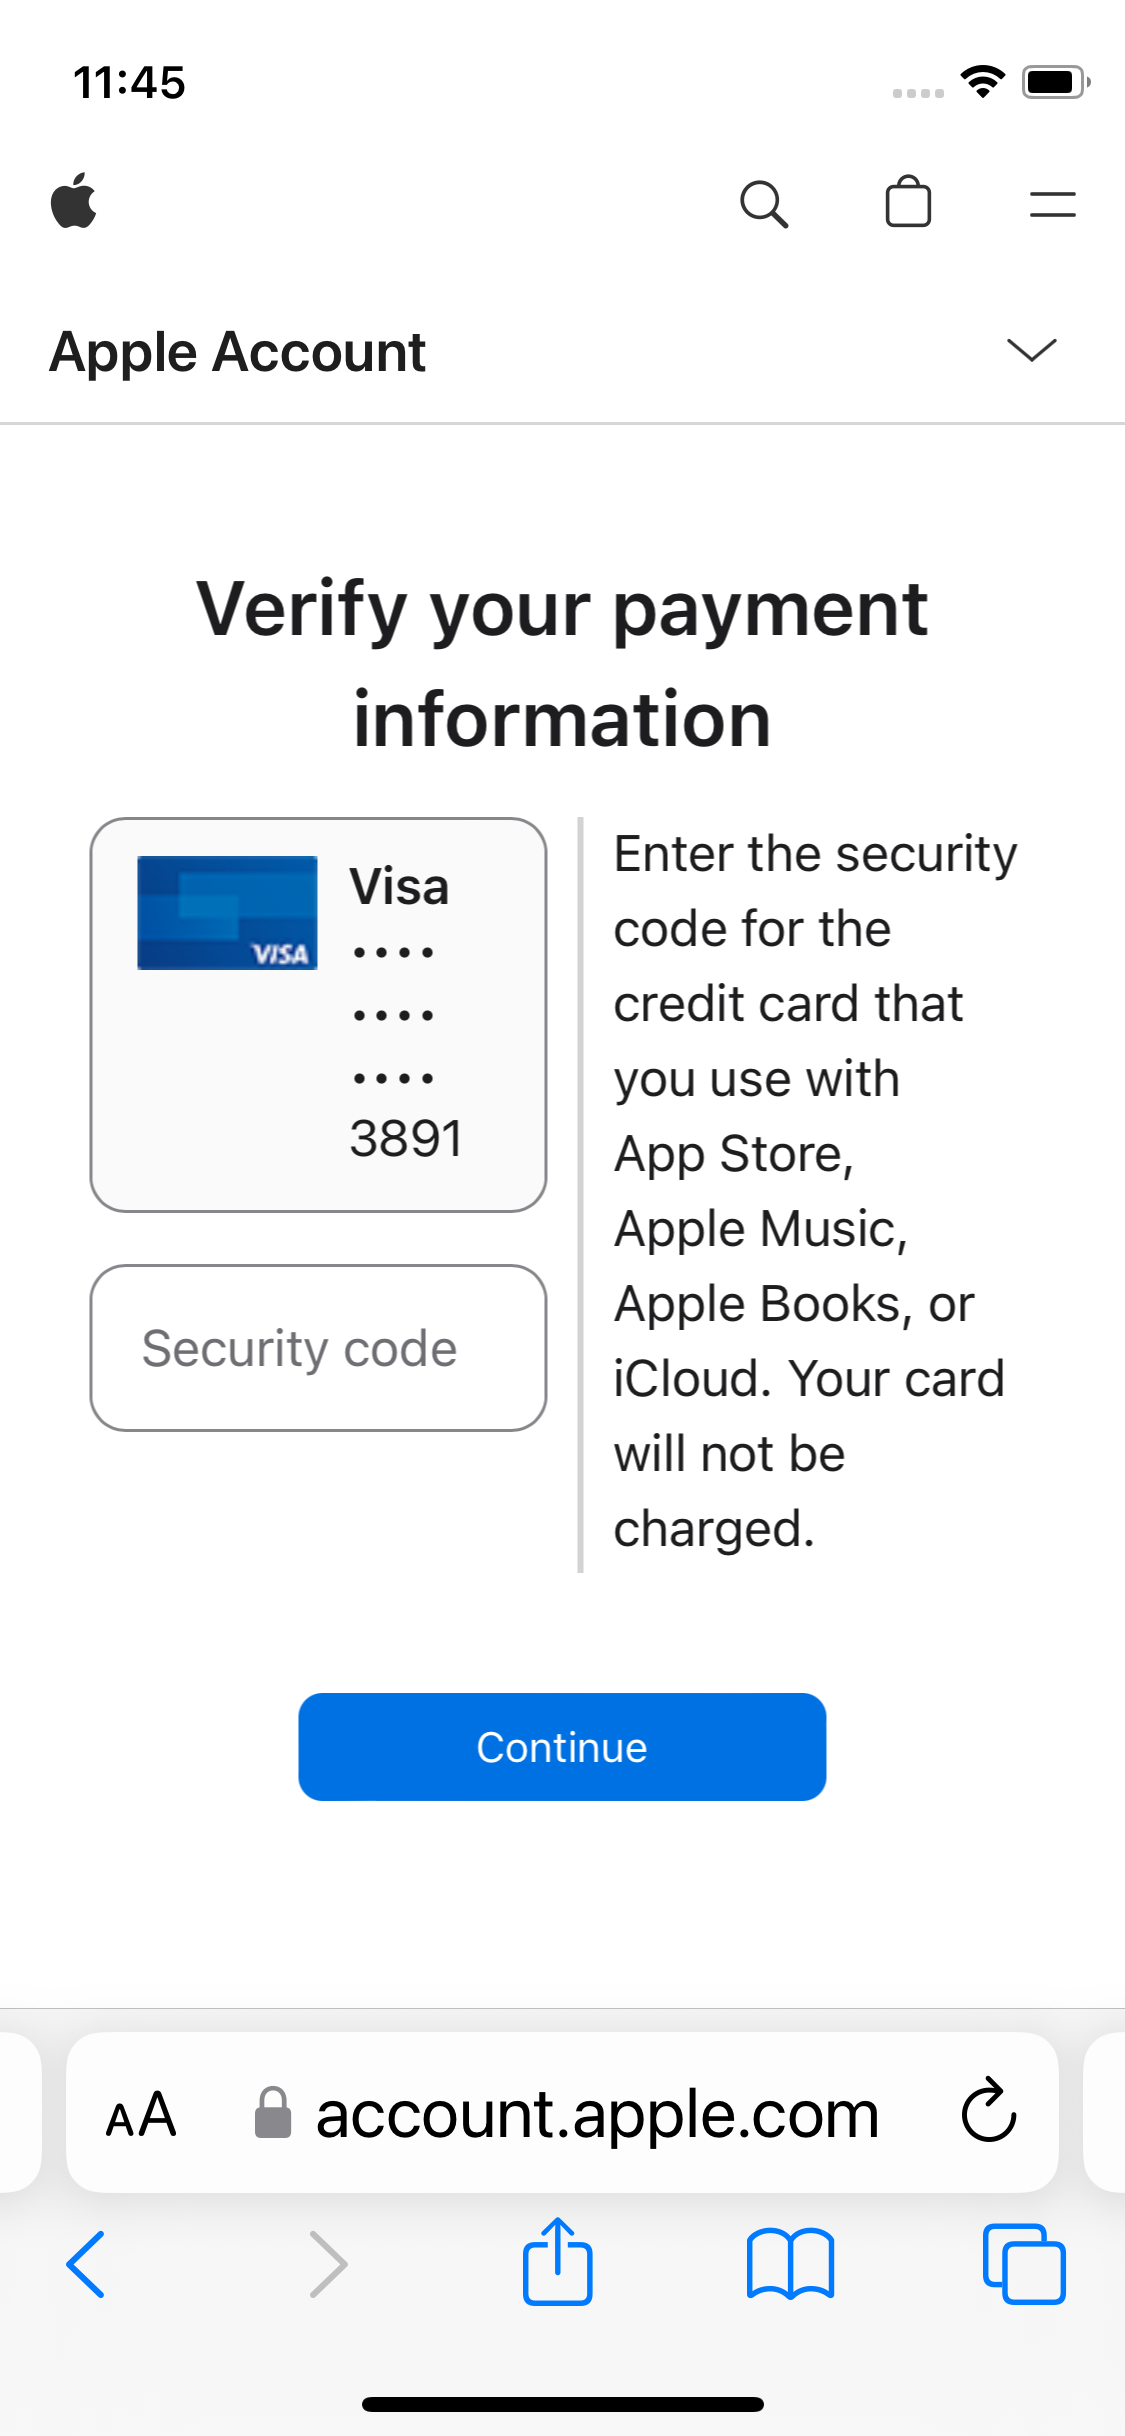Image resolution: width=1125 pixels, height=2436 pixels.
Task: Tap the Visa card image thumbnail
Action: (227, 912)
